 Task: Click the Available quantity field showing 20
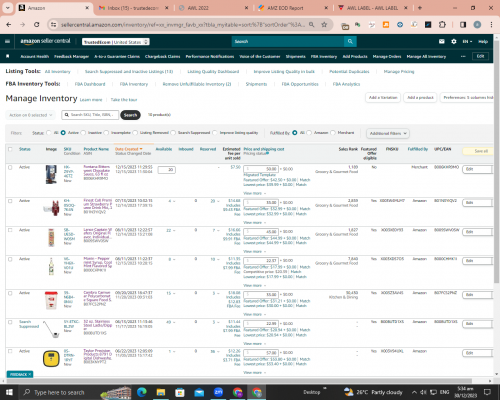[167, 170]
